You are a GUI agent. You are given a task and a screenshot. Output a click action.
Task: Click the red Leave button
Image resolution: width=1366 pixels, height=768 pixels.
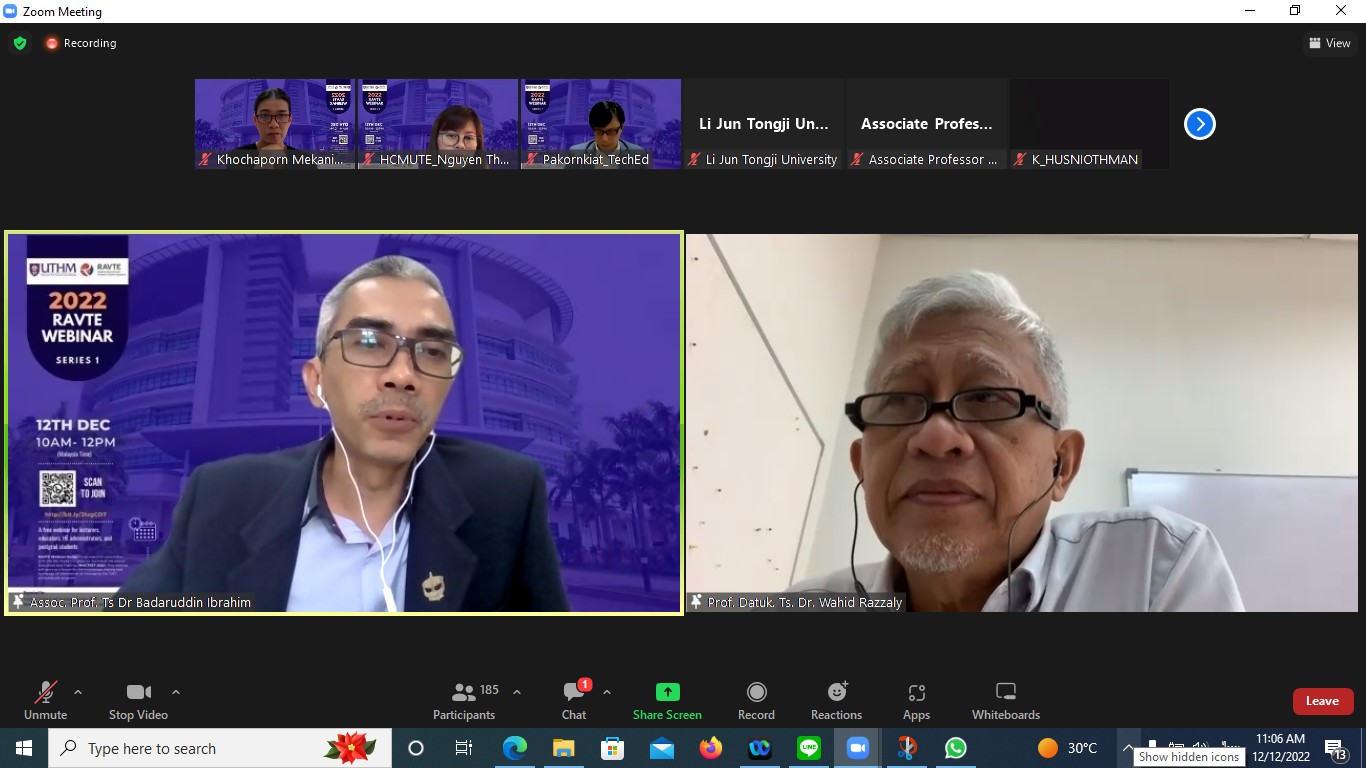tap(1322, 701)
